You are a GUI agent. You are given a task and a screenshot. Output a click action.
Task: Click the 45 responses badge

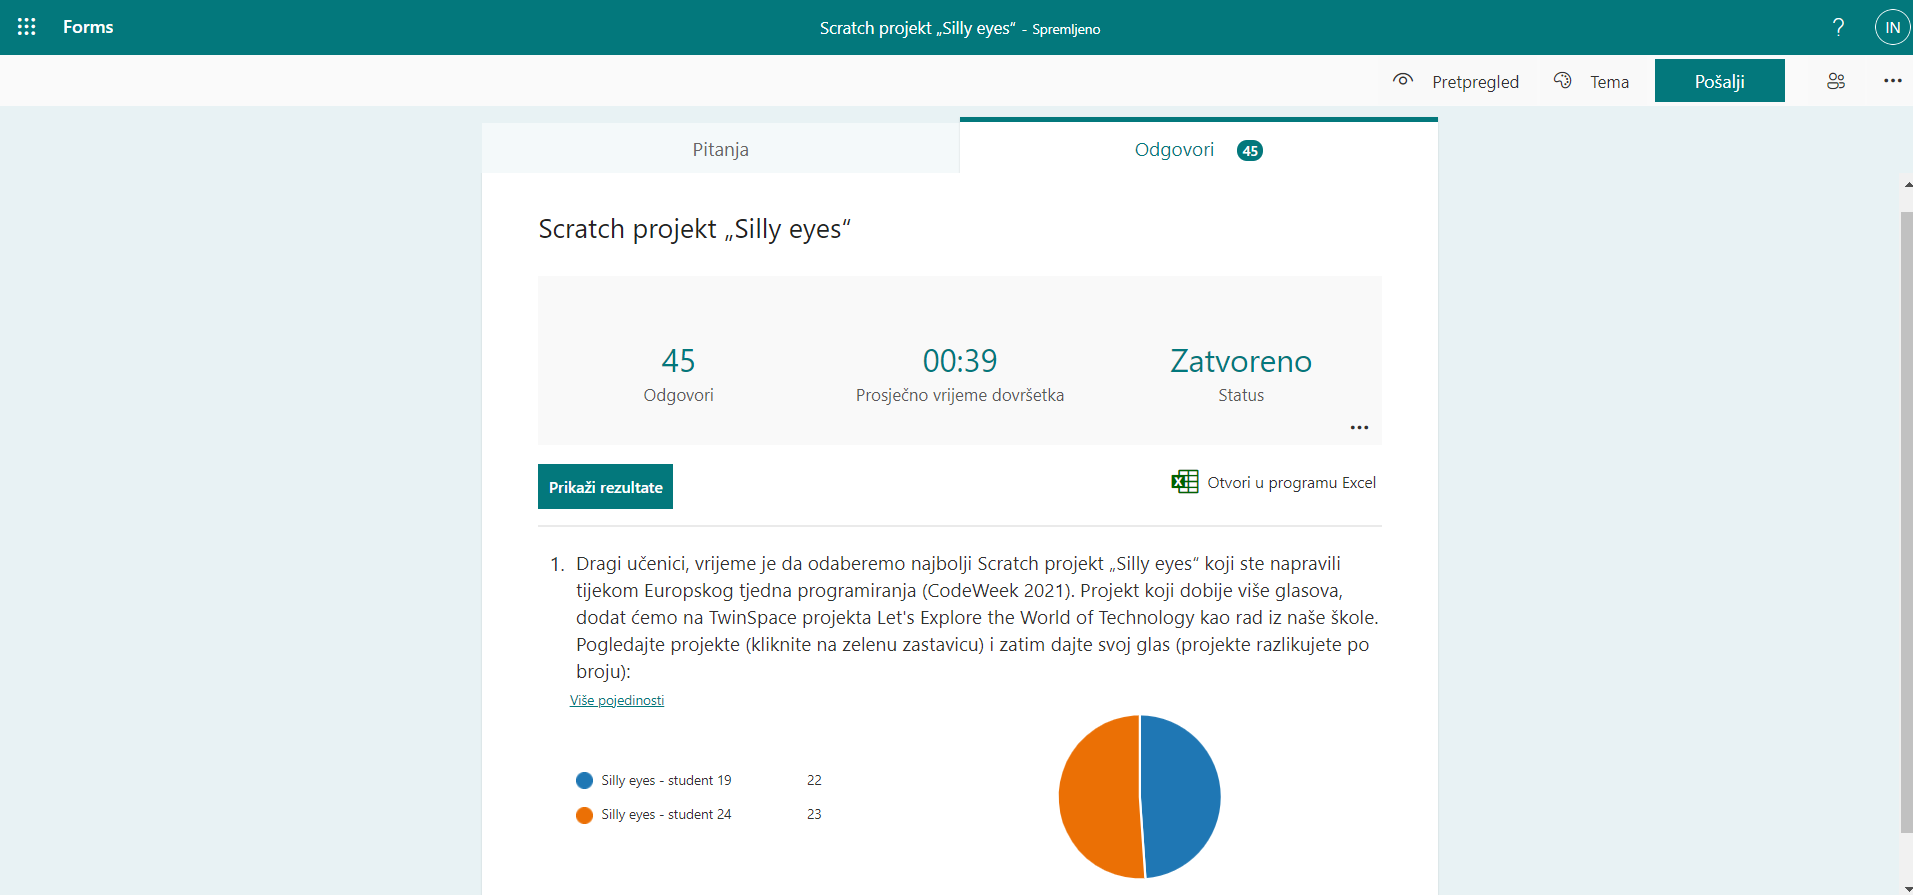pyautogui.click(x=1250, y=151)
